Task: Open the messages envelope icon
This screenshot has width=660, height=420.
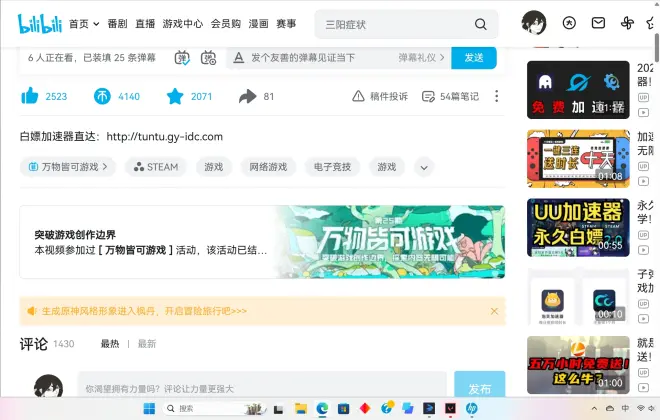Action: pyautogui.click(x=598, y=23)
